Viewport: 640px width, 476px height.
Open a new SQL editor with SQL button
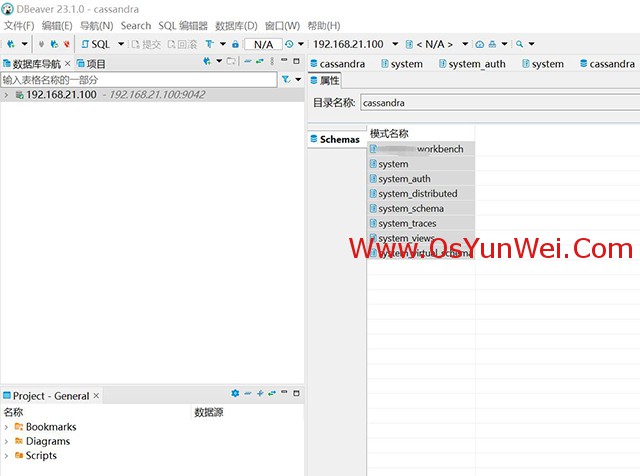pyautogui.click(x=96, y=44)
